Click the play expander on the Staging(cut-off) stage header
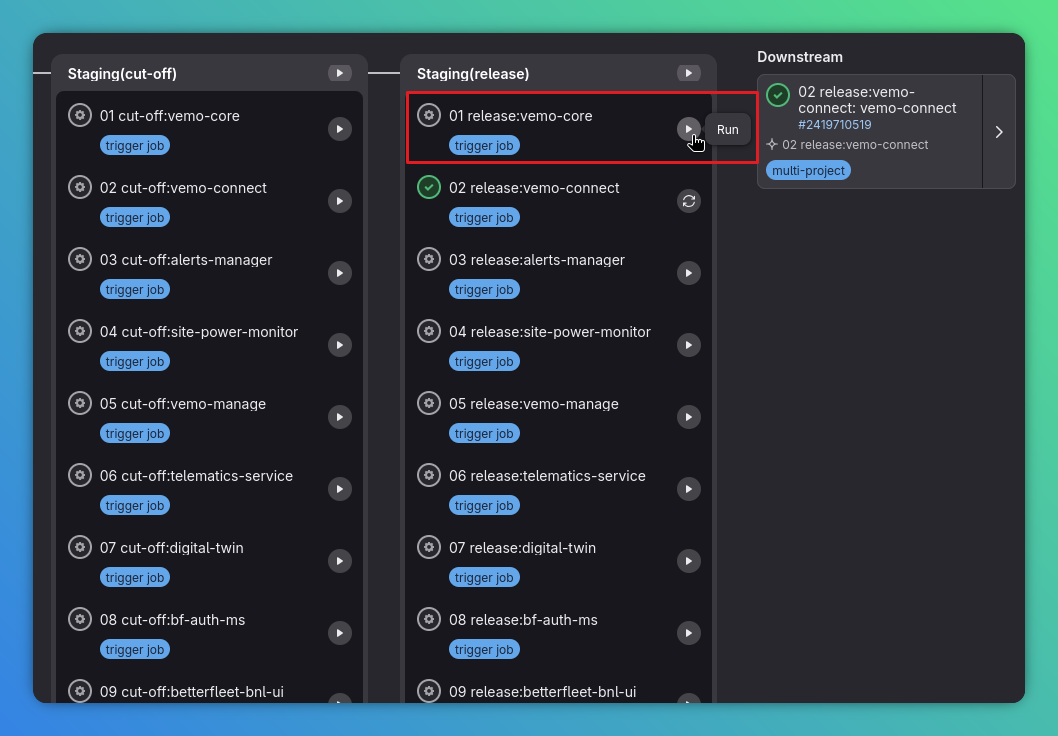This screenshot has width=1058, height=736. coord(339,72)
